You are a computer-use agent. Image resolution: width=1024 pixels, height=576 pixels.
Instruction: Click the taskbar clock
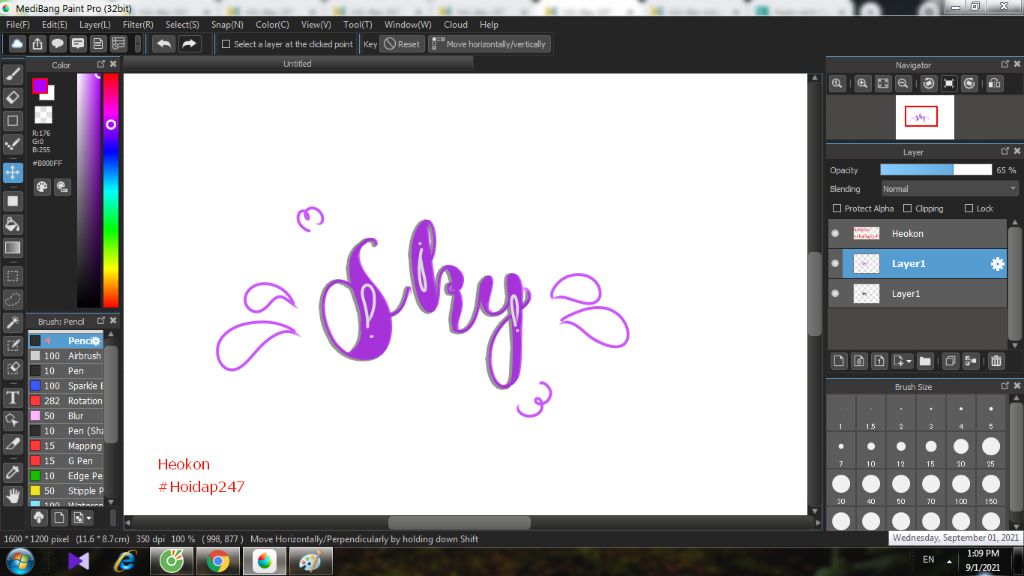click(x=982, y=560)
